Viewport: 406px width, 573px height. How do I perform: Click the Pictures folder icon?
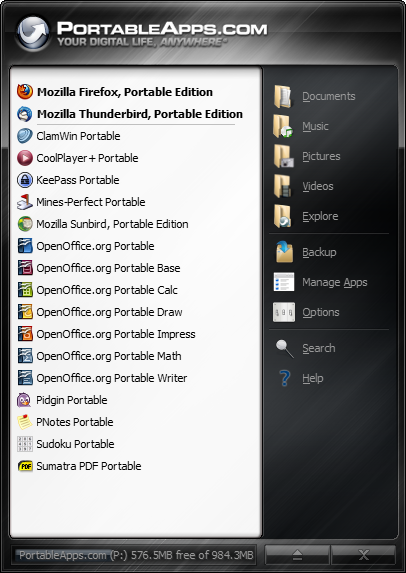click(x=284, y=156)
